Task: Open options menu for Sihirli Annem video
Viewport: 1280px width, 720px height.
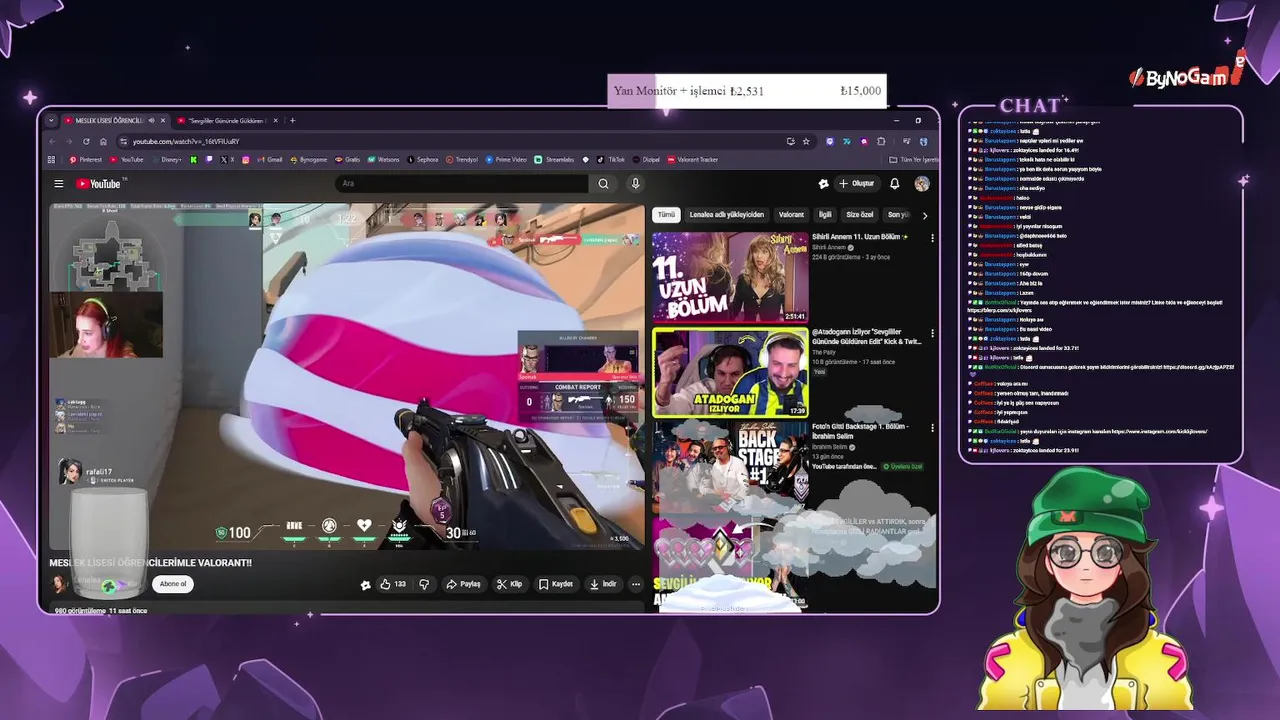Action: click(932, 238)
